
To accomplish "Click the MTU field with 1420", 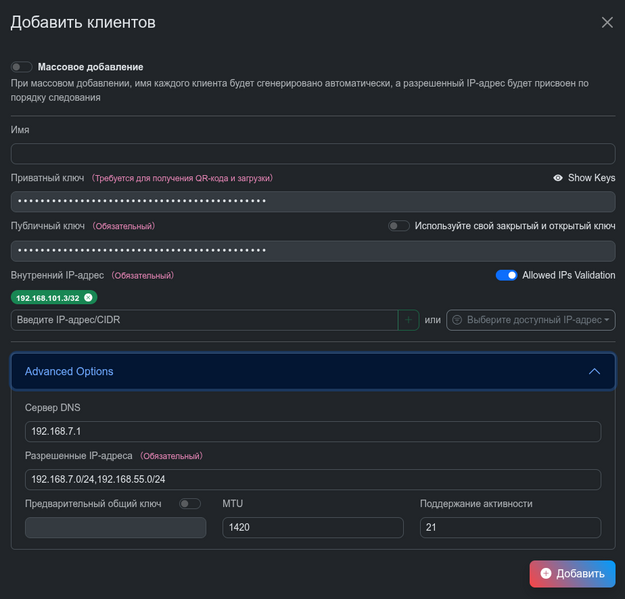I will click(x=312, y=527).
